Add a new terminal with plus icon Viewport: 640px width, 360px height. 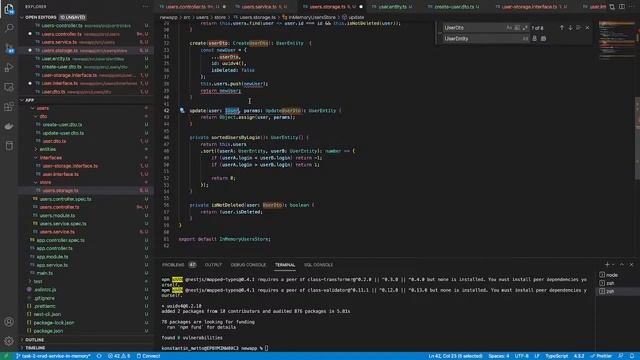pos(607,264)
